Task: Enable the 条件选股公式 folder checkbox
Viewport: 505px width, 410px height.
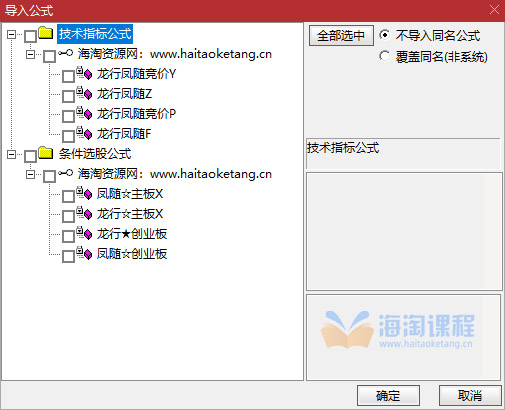Action: [30, 156]
